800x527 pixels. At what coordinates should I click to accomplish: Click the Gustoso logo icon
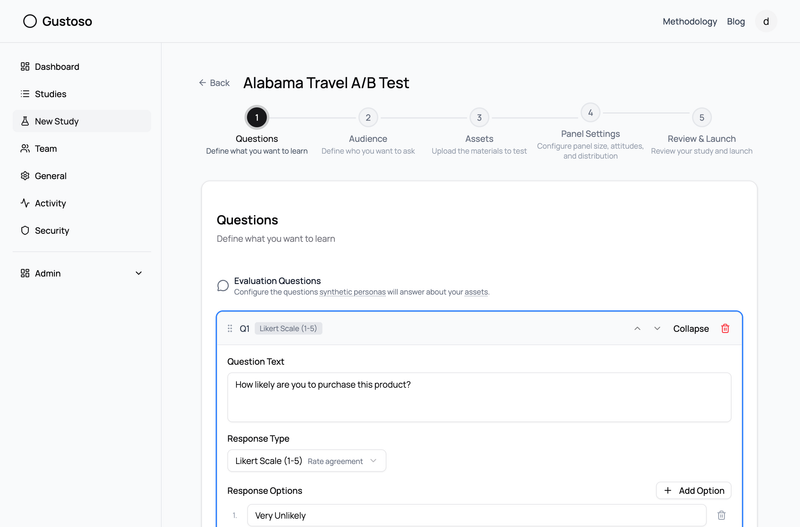pyautogui.click(x=30, y=21)
